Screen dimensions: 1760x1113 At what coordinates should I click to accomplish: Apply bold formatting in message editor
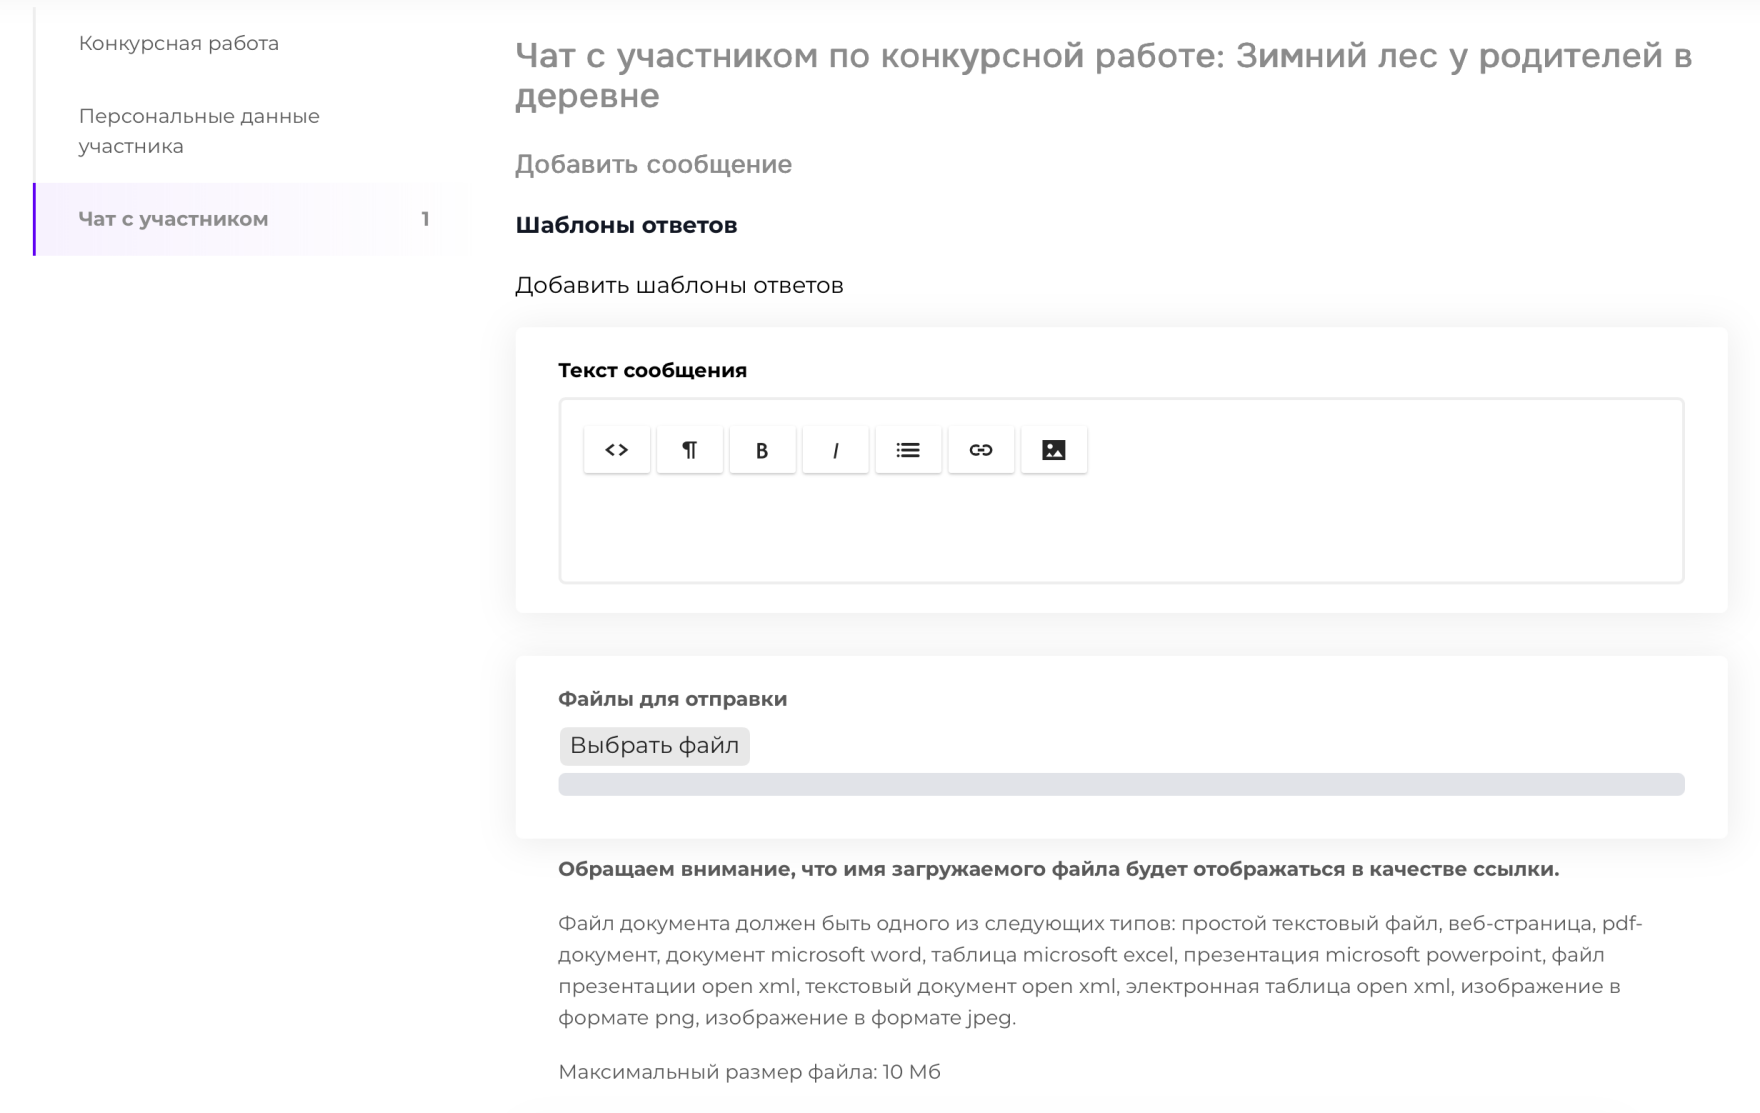tap(762, 450)
